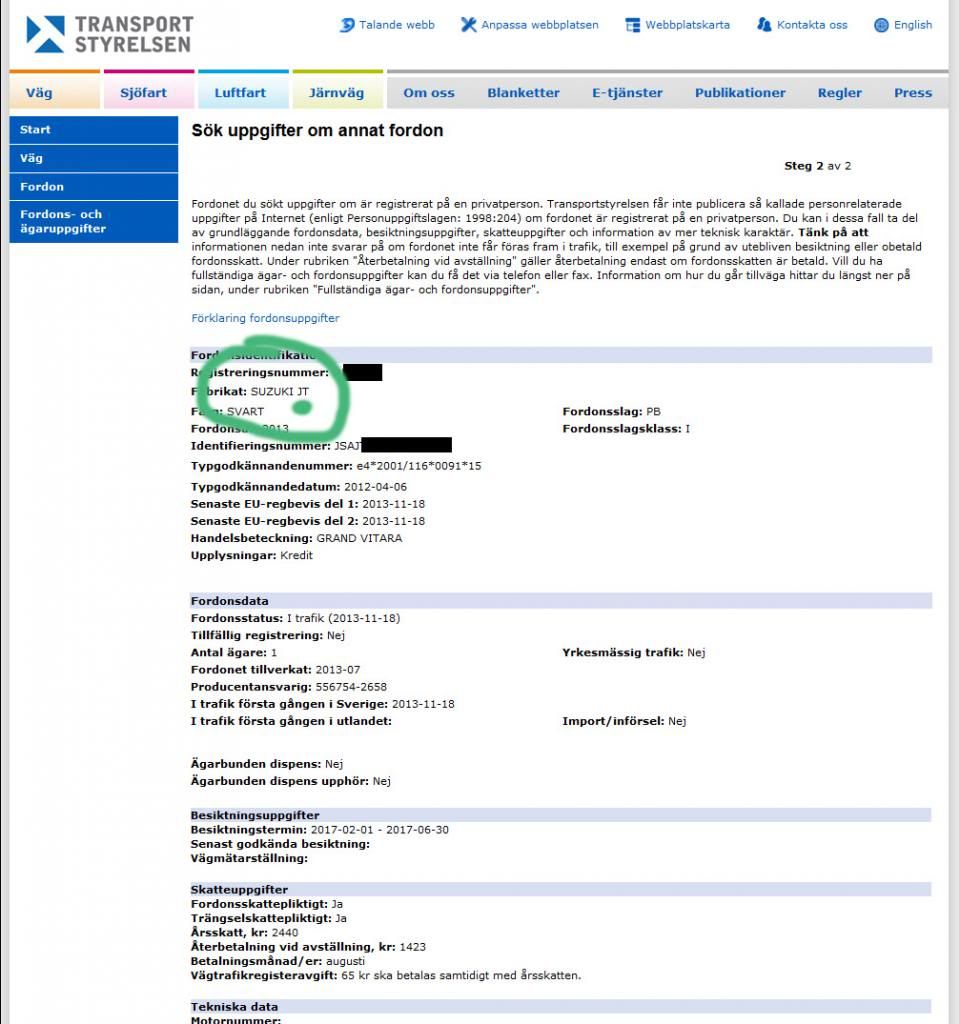Switch to the Sjöfart tab
The width and height of the screenshot is (959, 1024).
click(145, 91)
